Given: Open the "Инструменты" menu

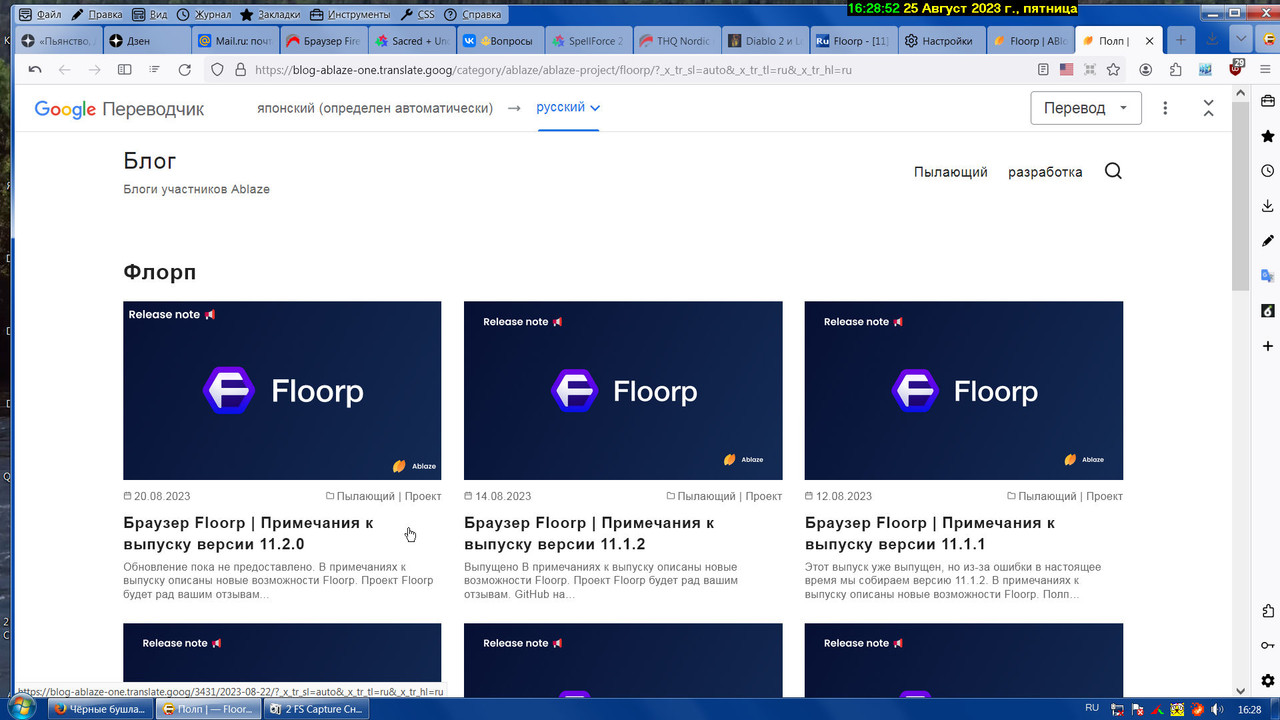Looking at the screenshot, I should pyautogui.click(x=350, y=15).
